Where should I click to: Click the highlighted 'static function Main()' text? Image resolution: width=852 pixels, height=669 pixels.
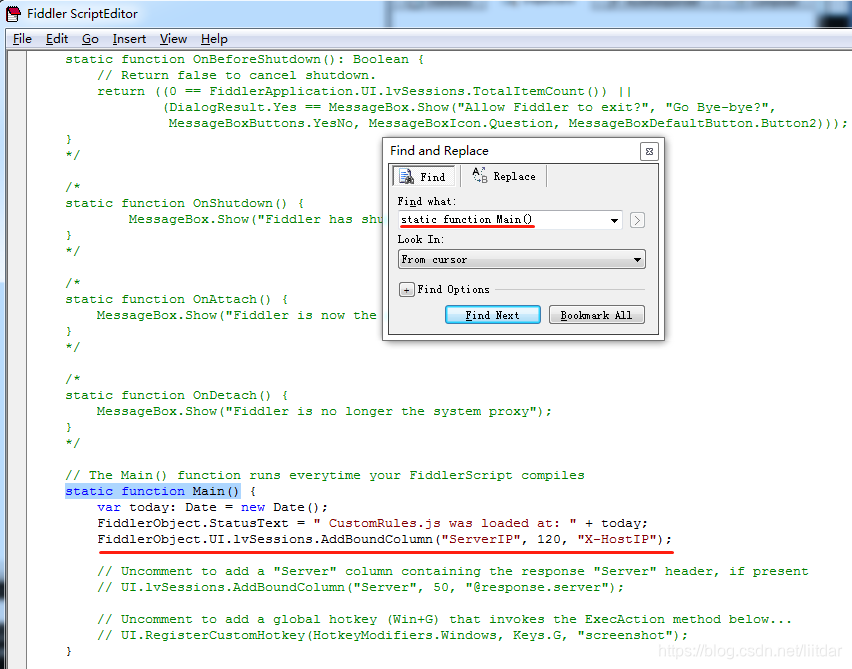[152, 491]
